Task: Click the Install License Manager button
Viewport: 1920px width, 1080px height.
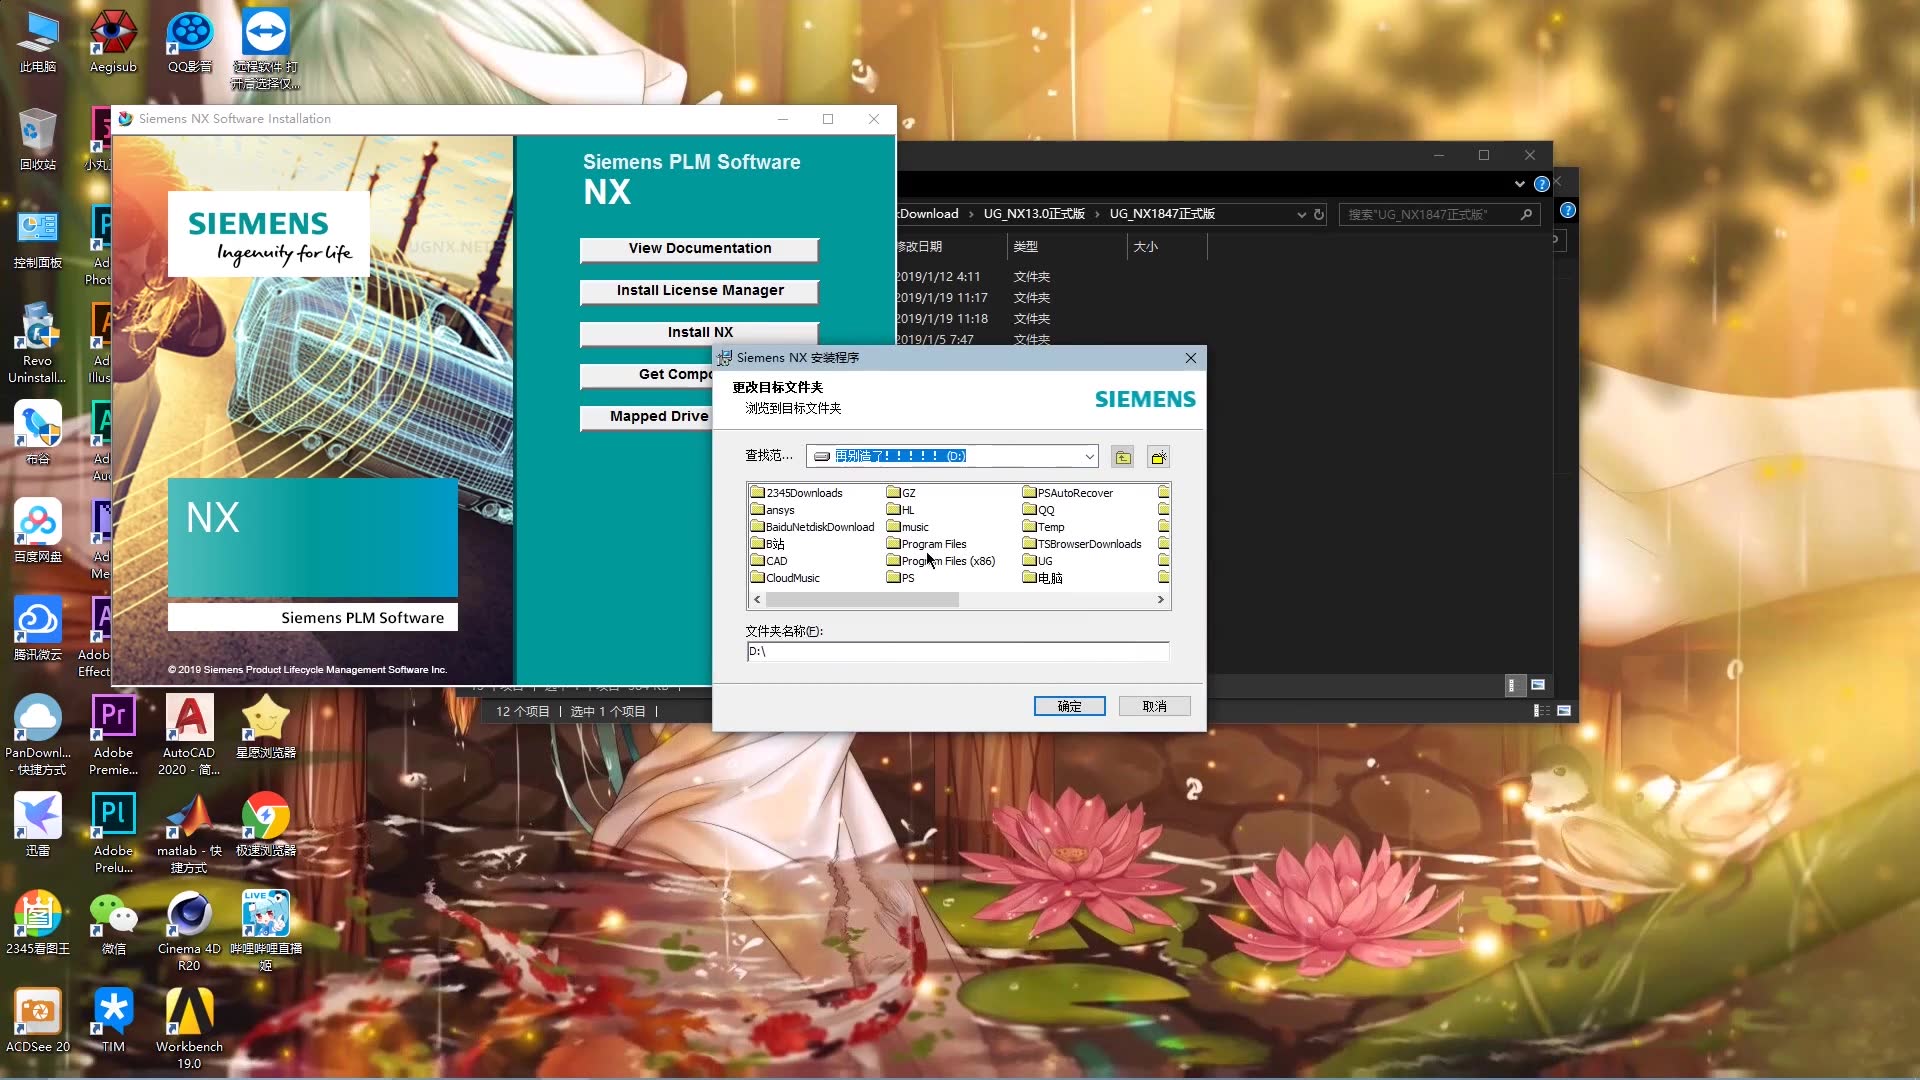Action: click(699, 291)
